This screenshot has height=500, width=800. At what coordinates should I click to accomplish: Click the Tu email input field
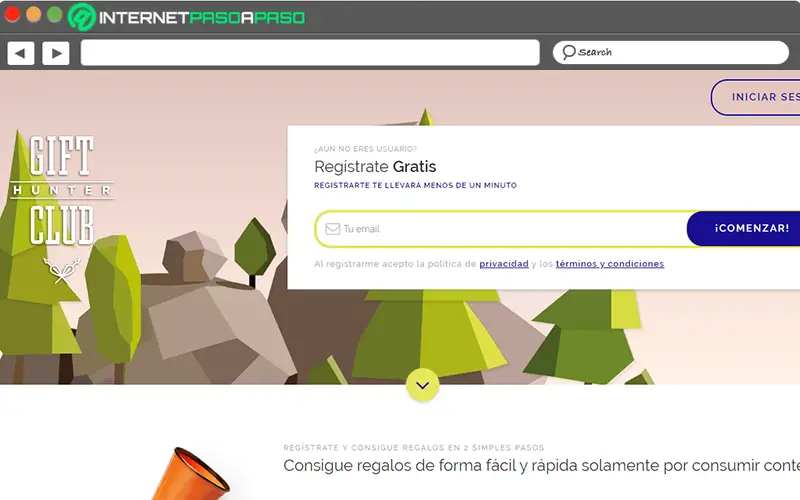pyautogui.click(x=503, y=229)
